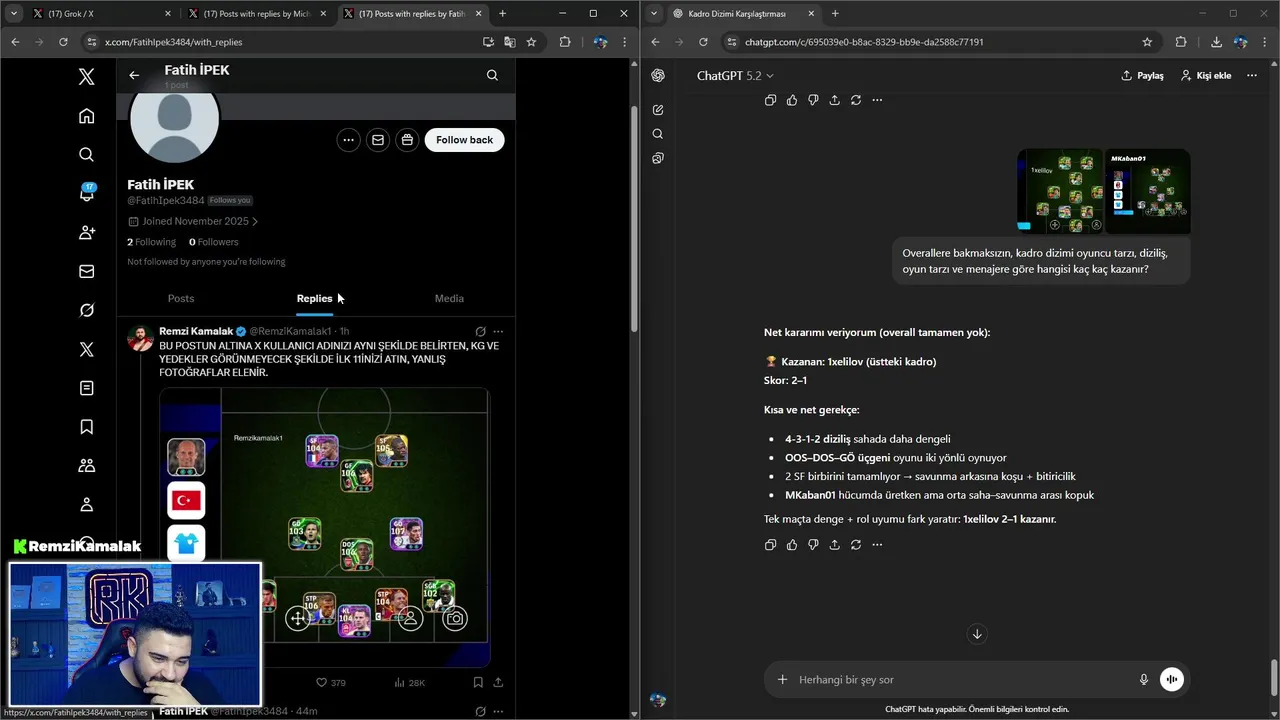Open Messages envelope in X sidebar
Viewport: 1280px width, 720px height.
pyautogui.click(x=87, y=271)
